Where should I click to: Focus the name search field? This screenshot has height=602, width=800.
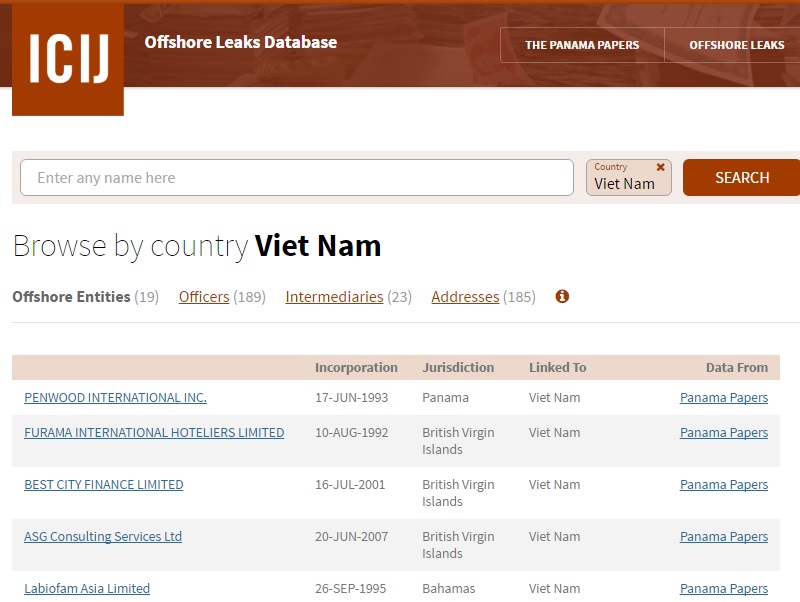(297, 178)
